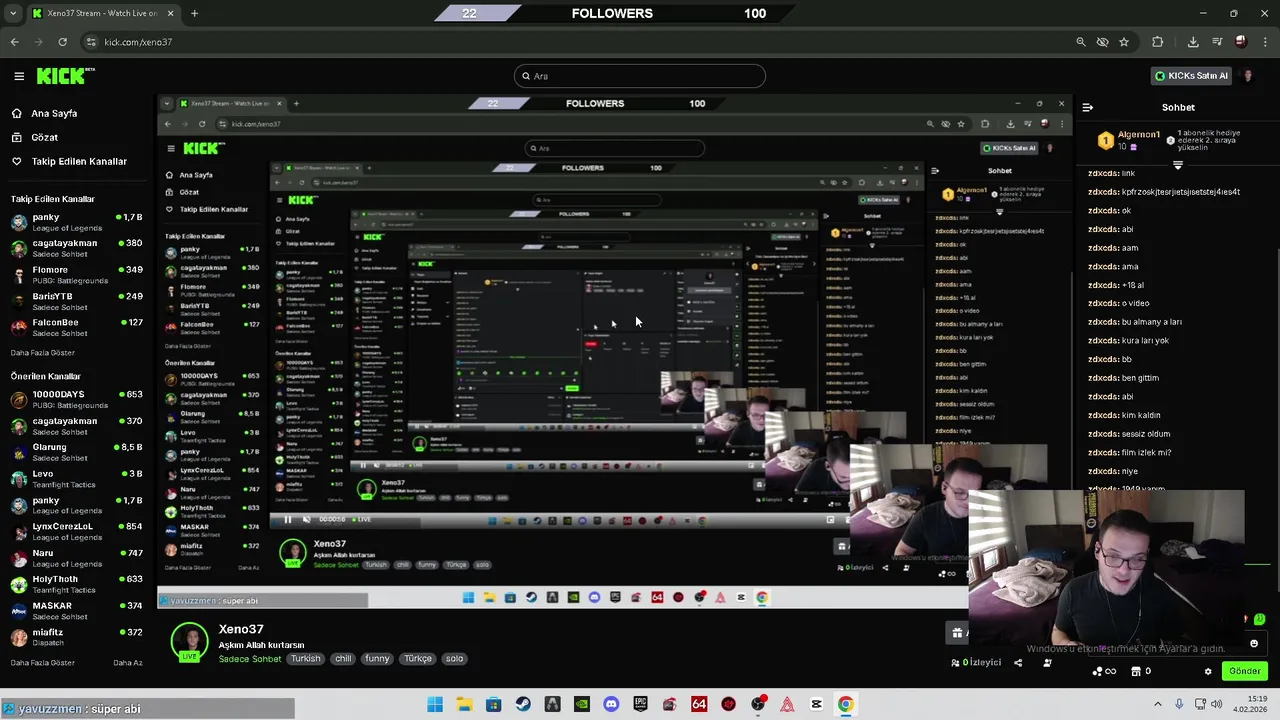Viewport: 1280px width, 720px height.
Task: Go back in Chrome browser
Action: (x=14, y=42)
